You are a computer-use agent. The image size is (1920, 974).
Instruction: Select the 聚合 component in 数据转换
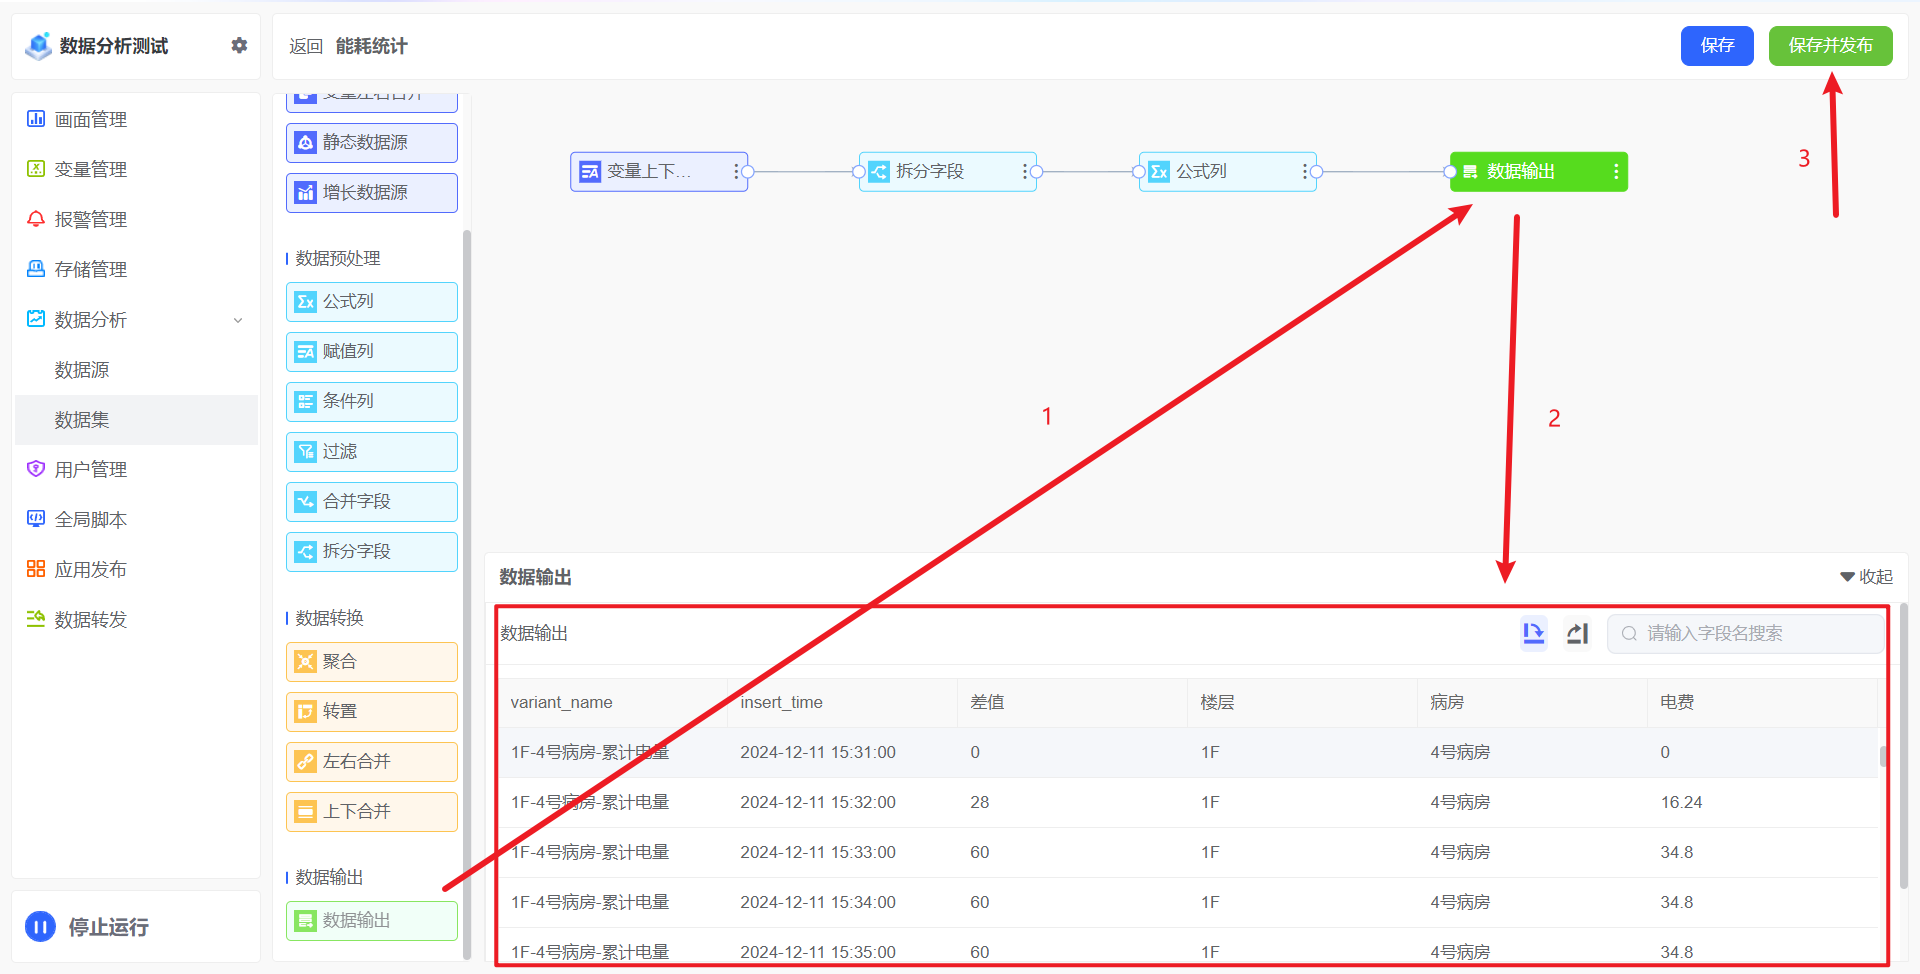[x=371, y=661]
